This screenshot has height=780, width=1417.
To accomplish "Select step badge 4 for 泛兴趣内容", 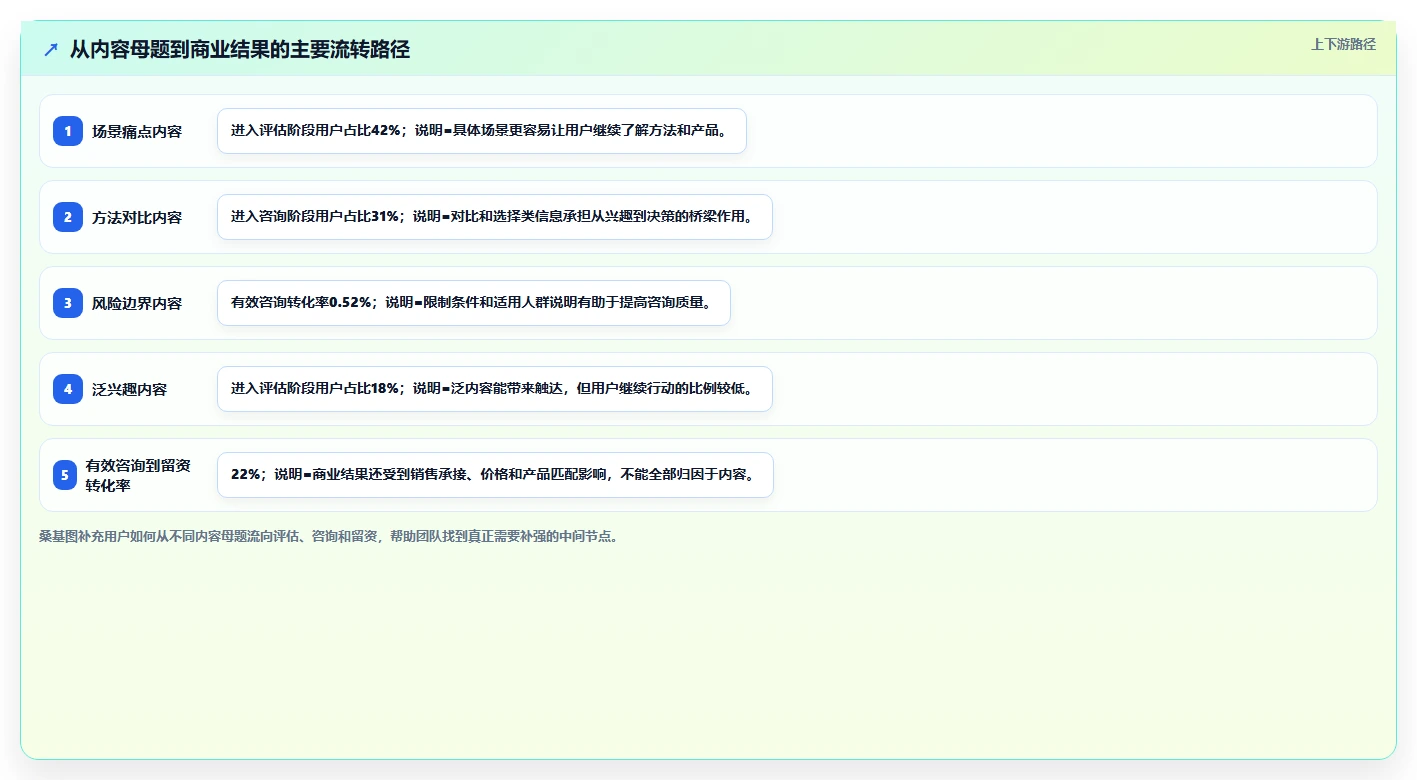I will (x=68, y=389).
